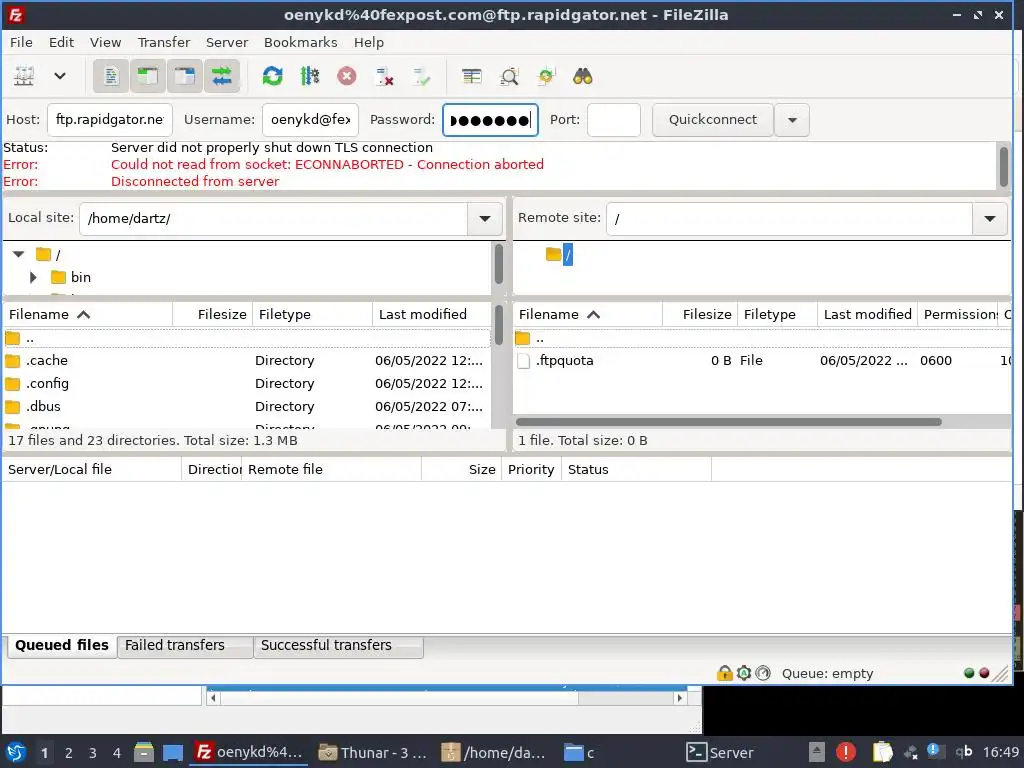Toggle the remote directory tree display
Image resolution: width=1024 pixels, height=768 pixels.
point(185,76)
